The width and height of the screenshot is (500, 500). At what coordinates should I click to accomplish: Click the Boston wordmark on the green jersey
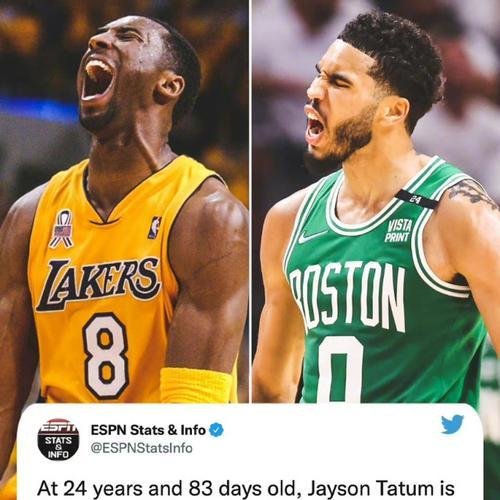pyautogui.click(x=348, y=297)
